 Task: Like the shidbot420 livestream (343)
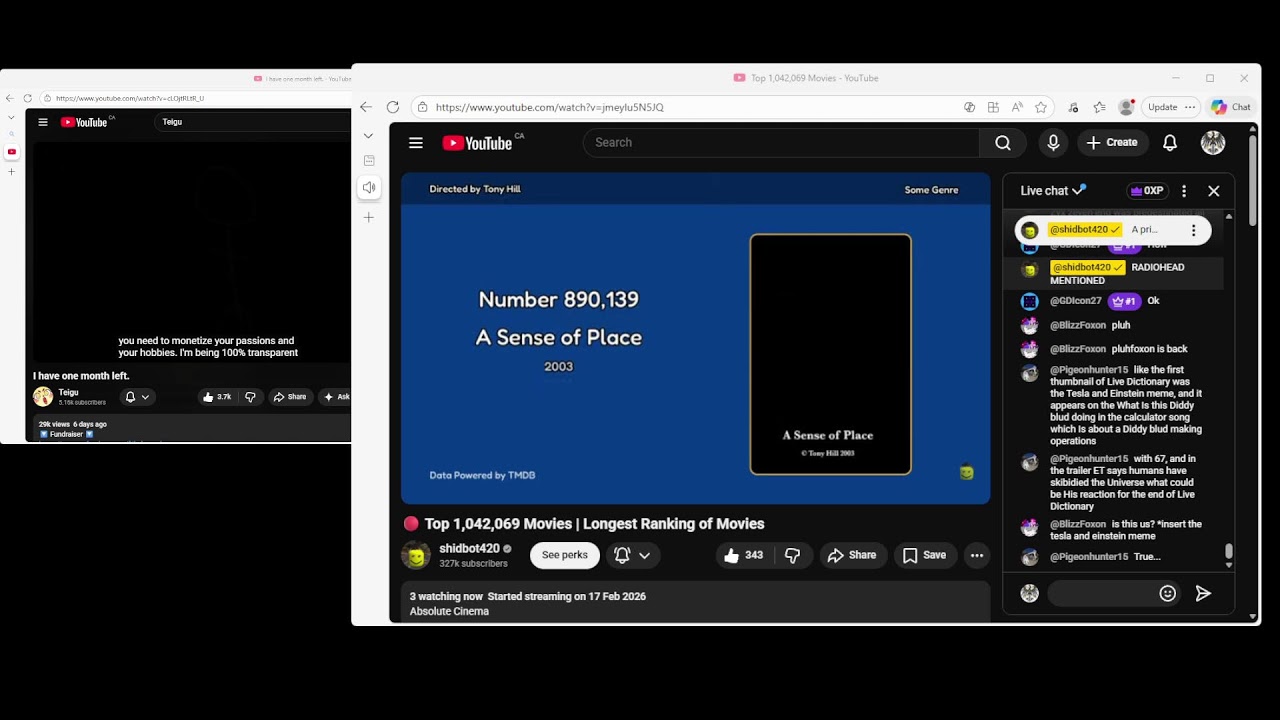(743, 555)
